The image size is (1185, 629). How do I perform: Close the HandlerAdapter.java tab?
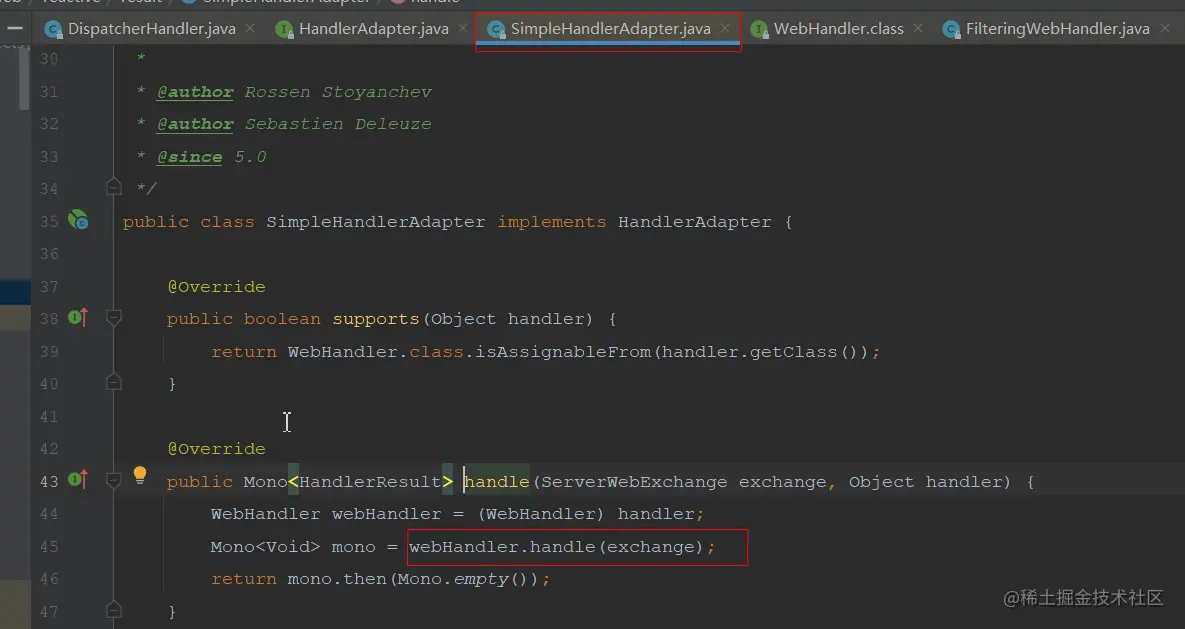tap(463, 29)
